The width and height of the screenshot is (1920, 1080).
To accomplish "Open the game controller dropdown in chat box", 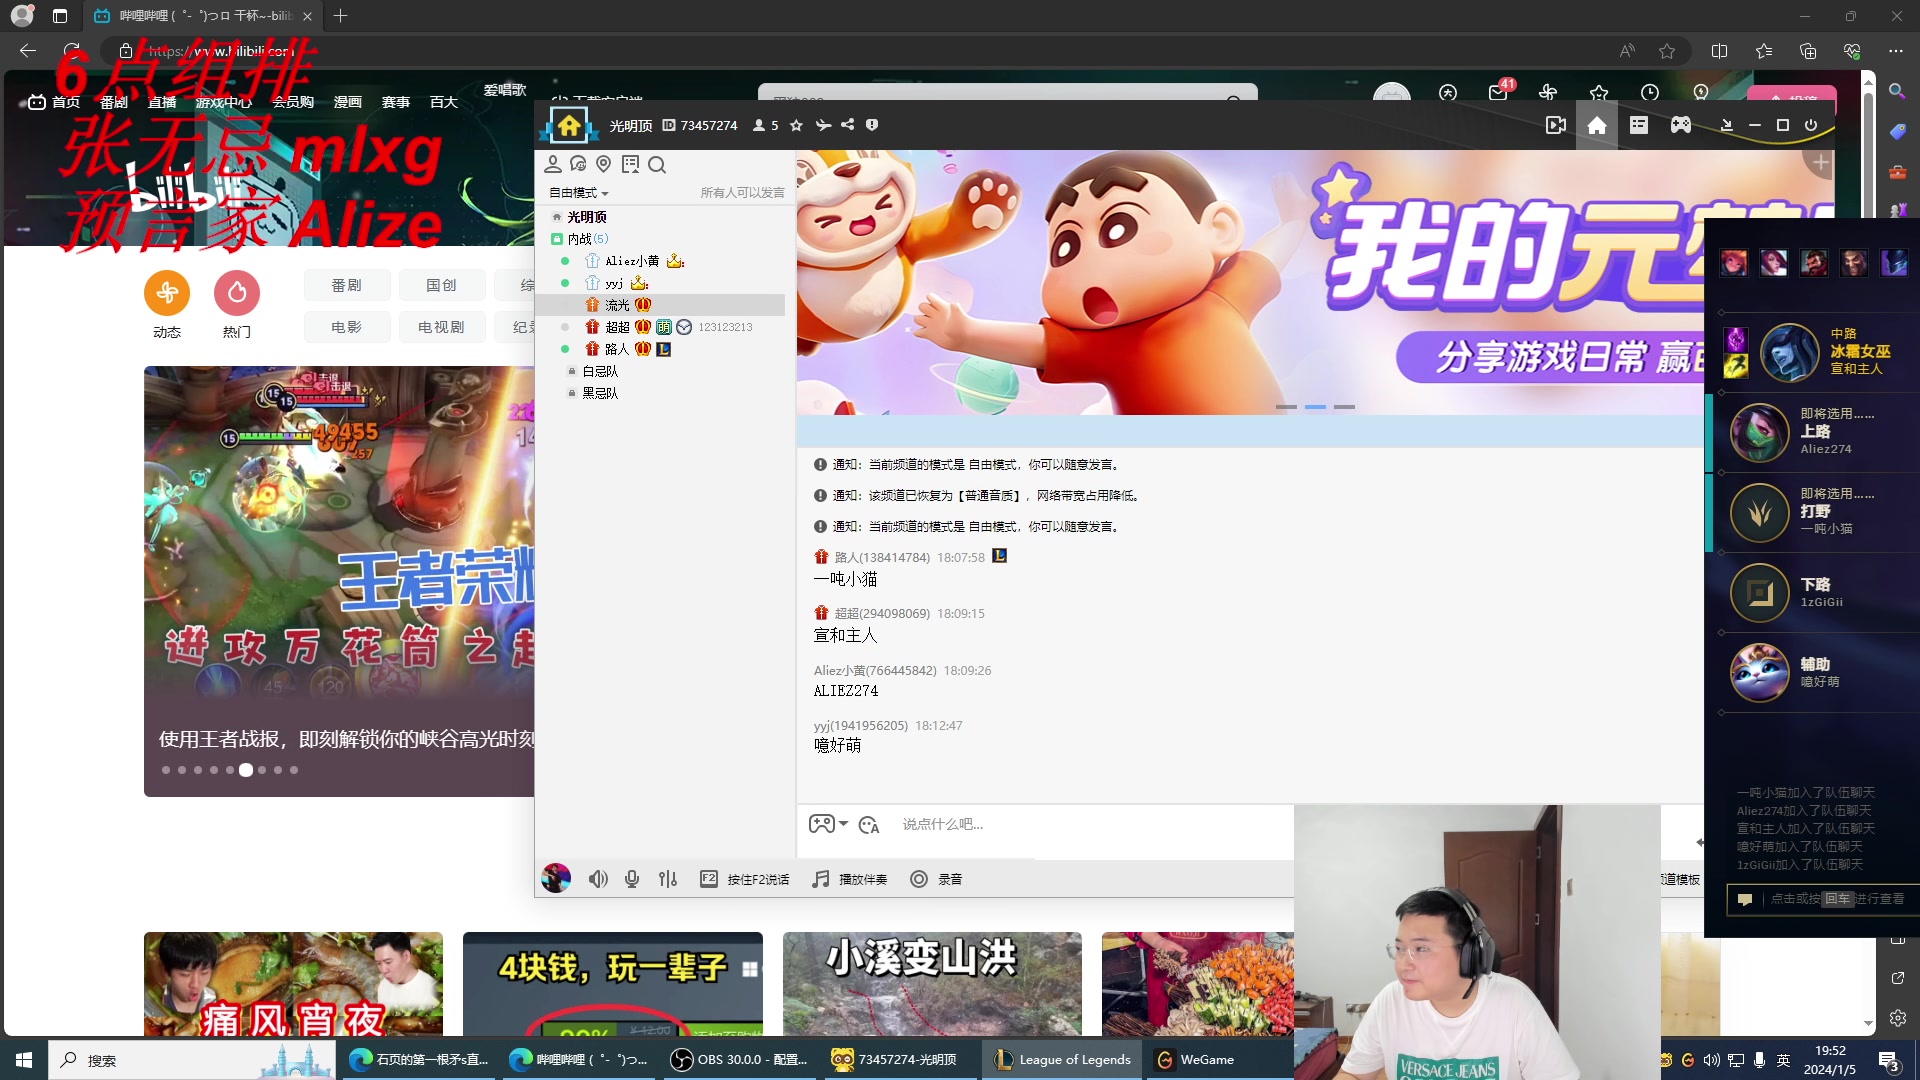I will [828, 824].
